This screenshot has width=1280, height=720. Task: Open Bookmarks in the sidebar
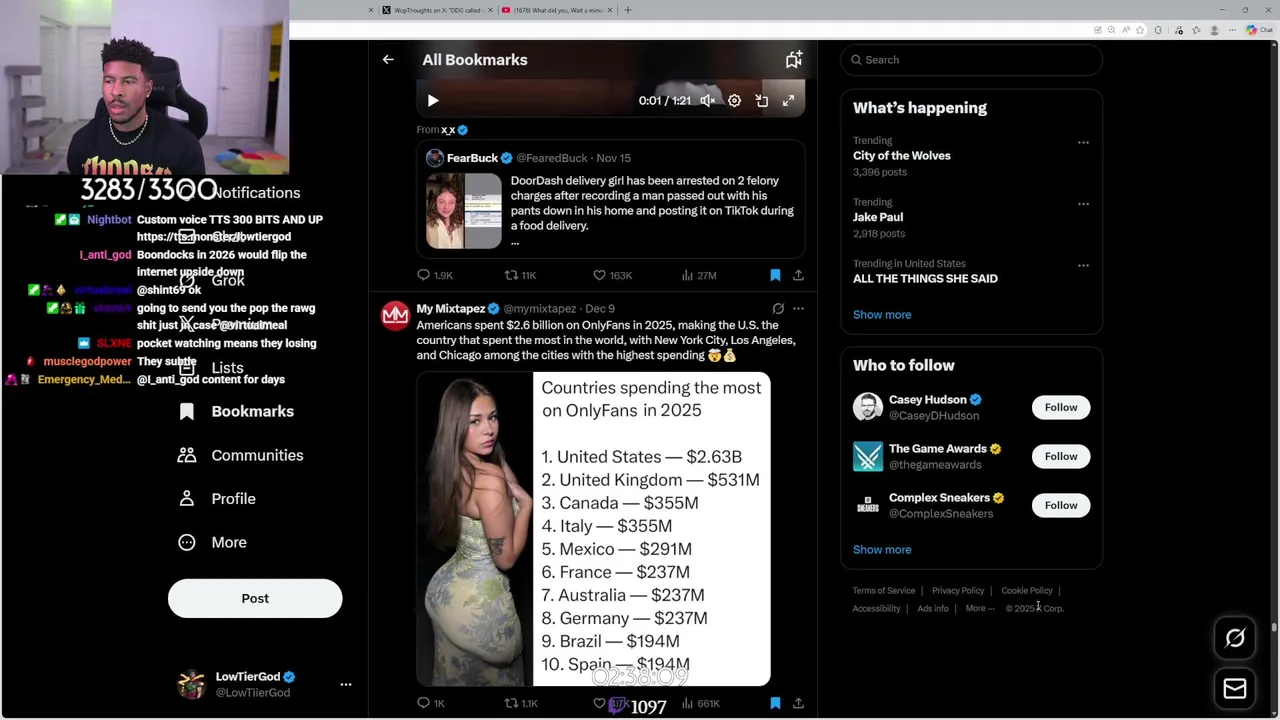tap(236, 412)
